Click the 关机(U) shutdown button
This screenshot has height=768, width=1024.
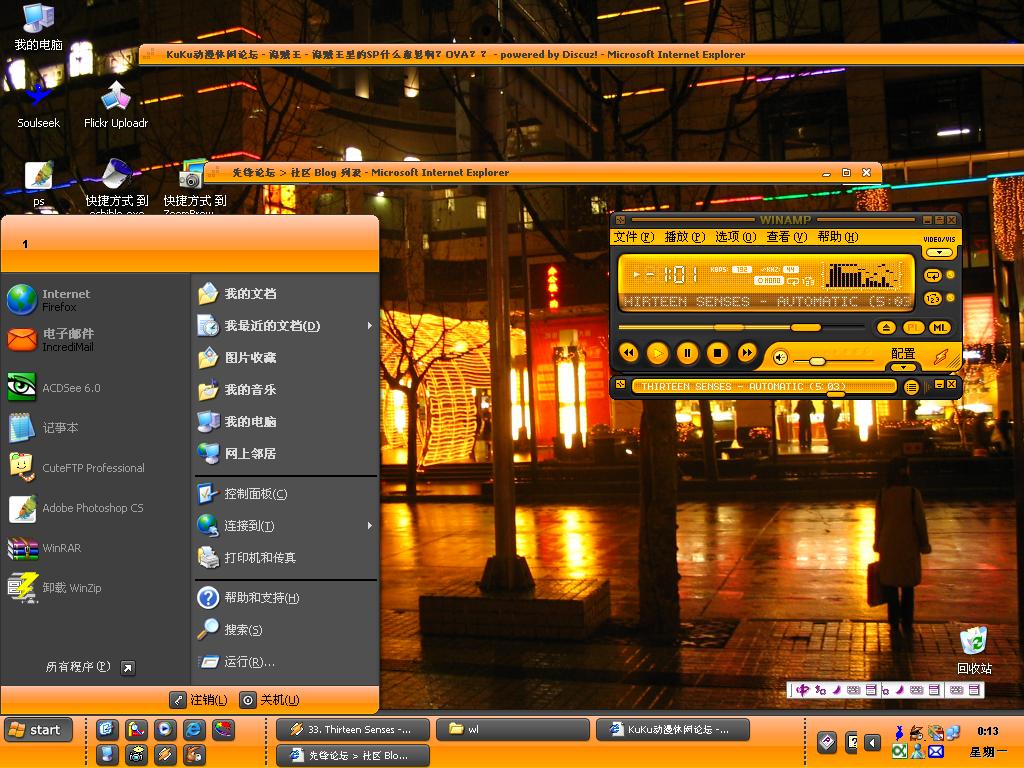click(270, 700)
